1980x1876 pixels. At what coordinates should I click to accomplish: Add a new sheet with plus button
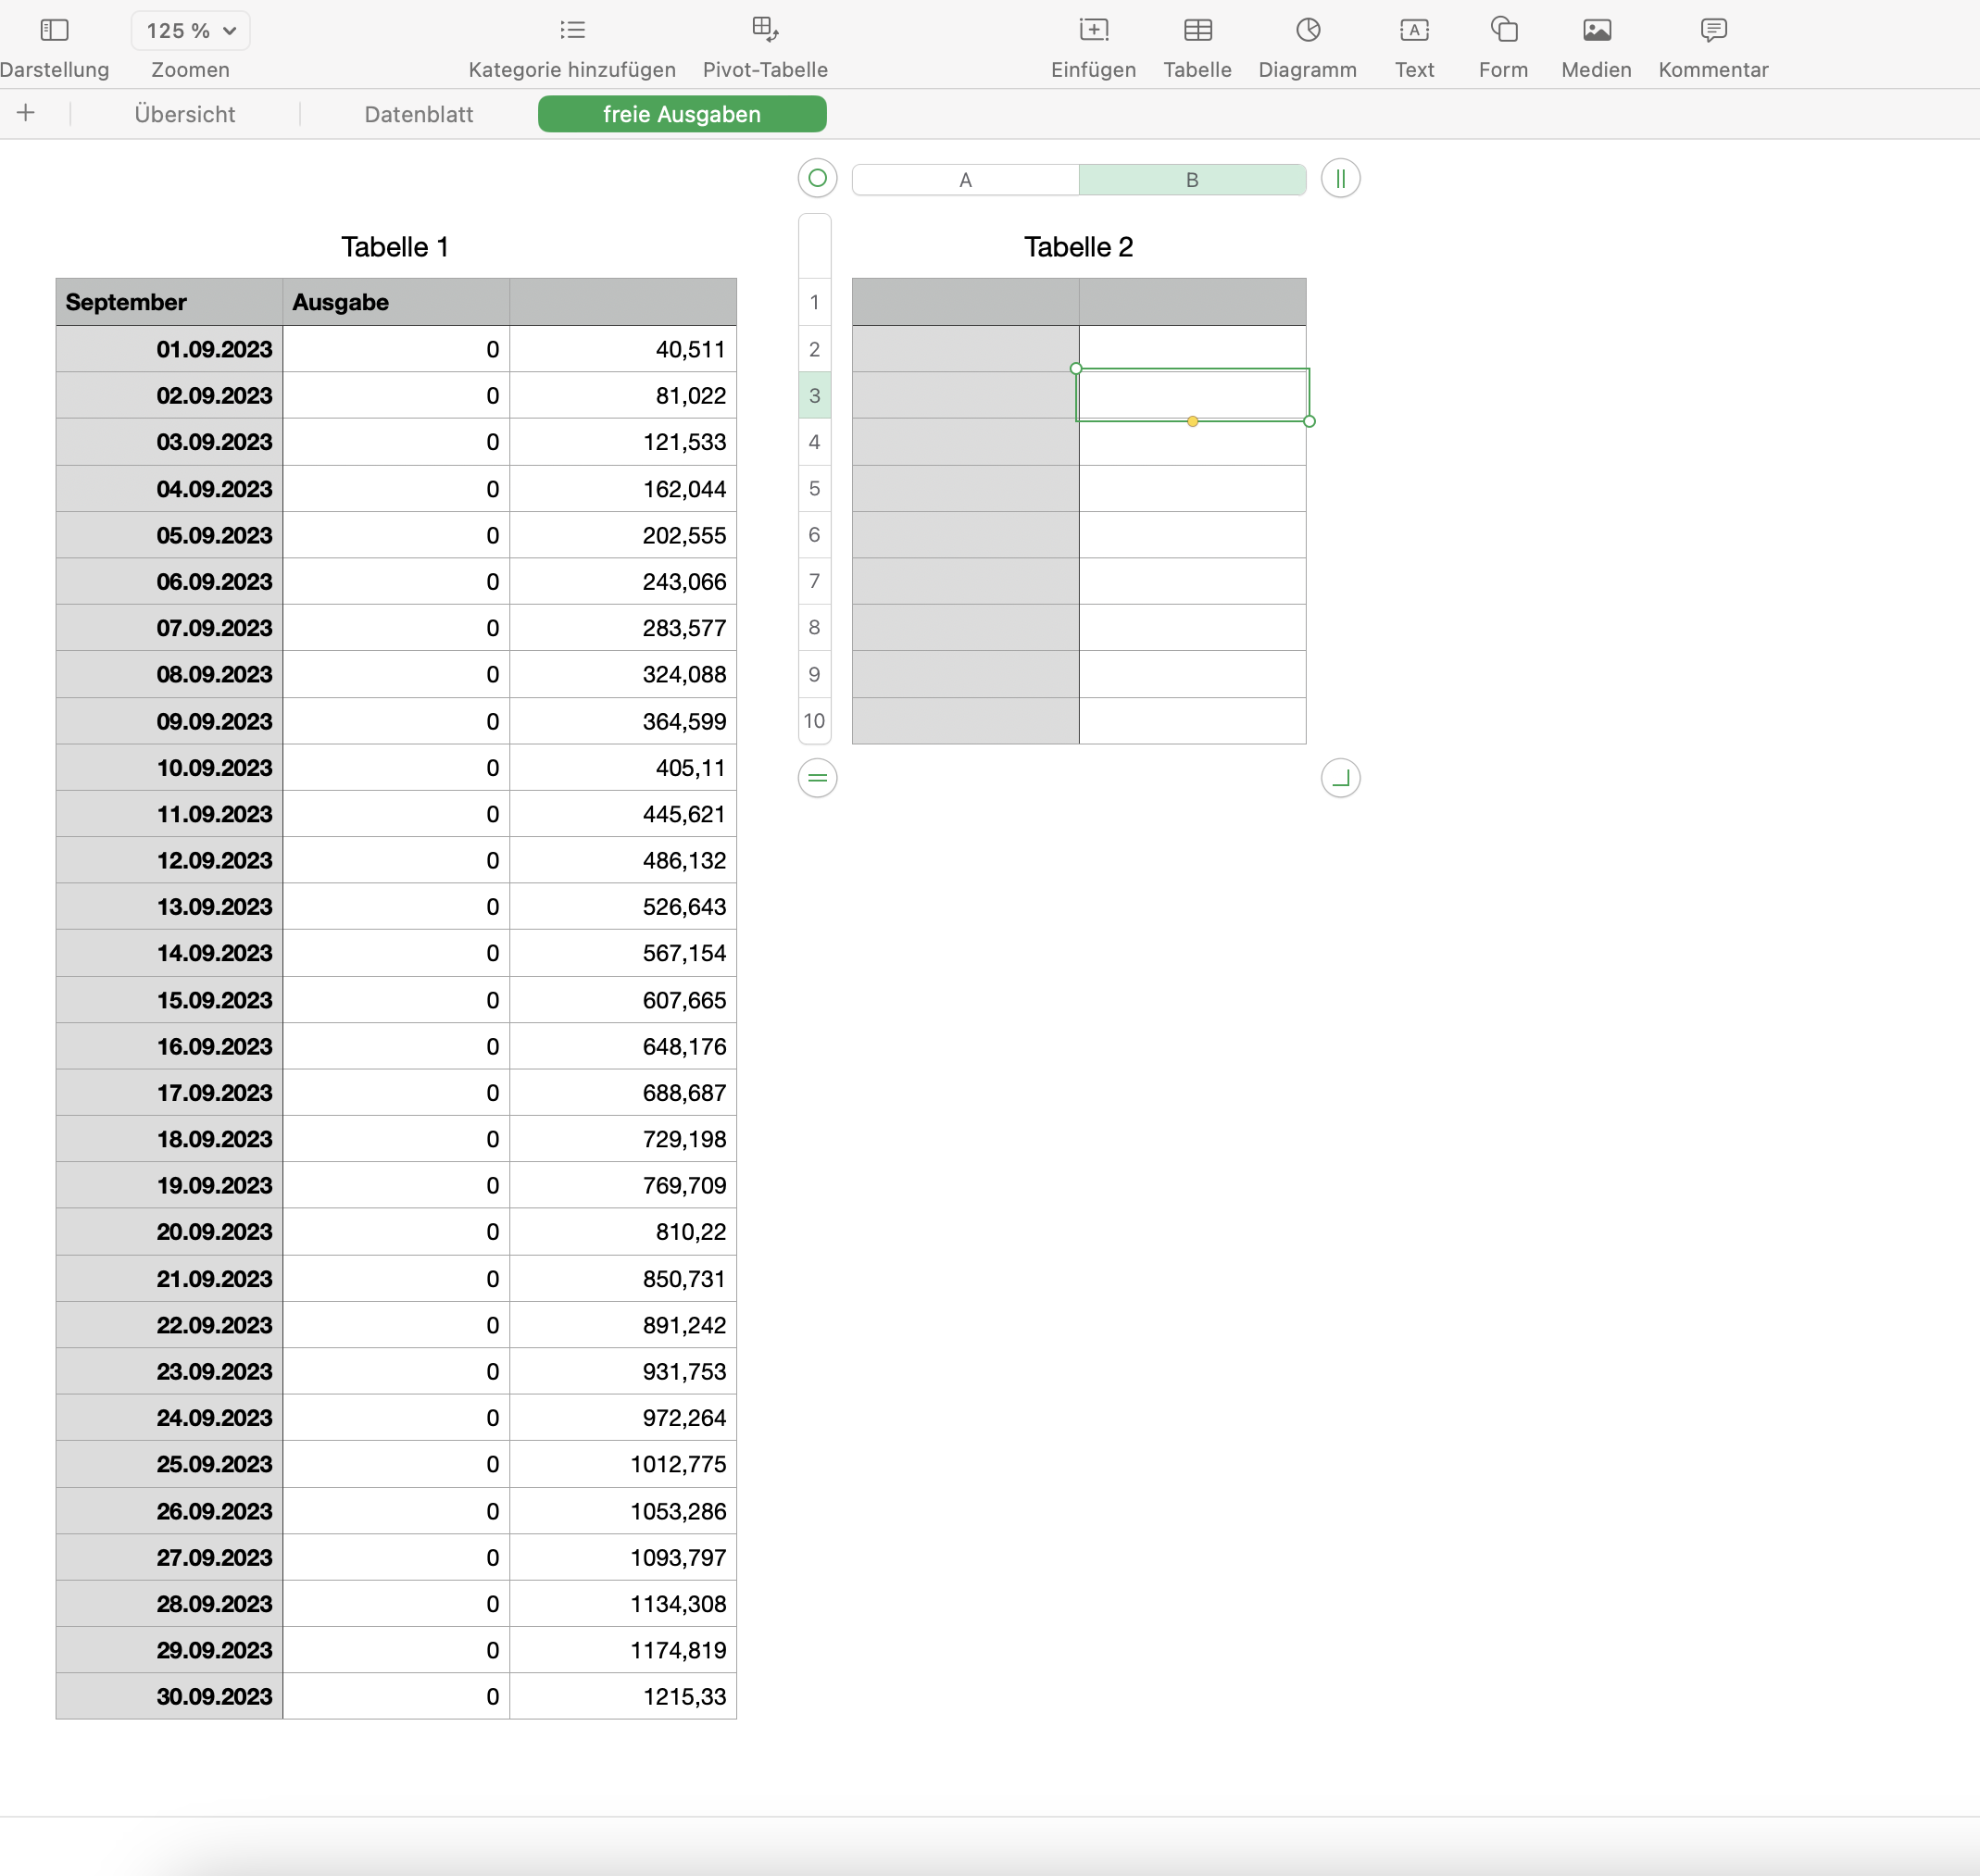point(26,113)
